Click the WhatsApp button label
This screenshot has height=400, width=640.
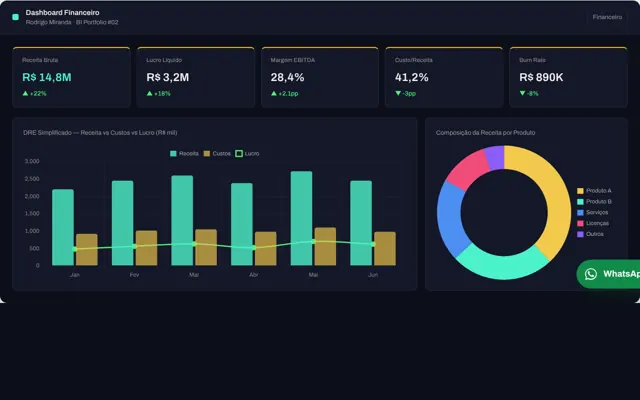click(x=622, y=274)
